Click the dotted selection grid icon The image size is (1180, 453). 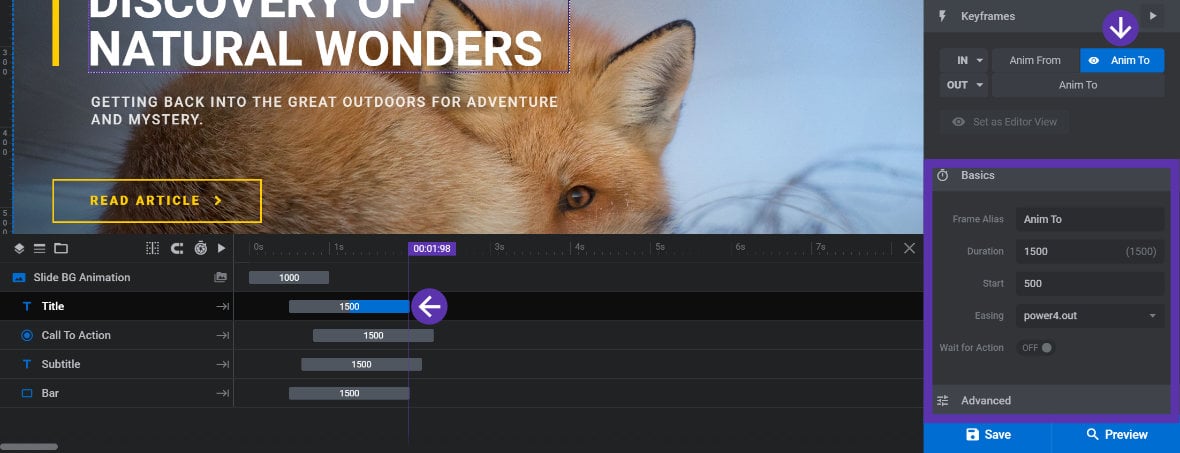(153, 248)
